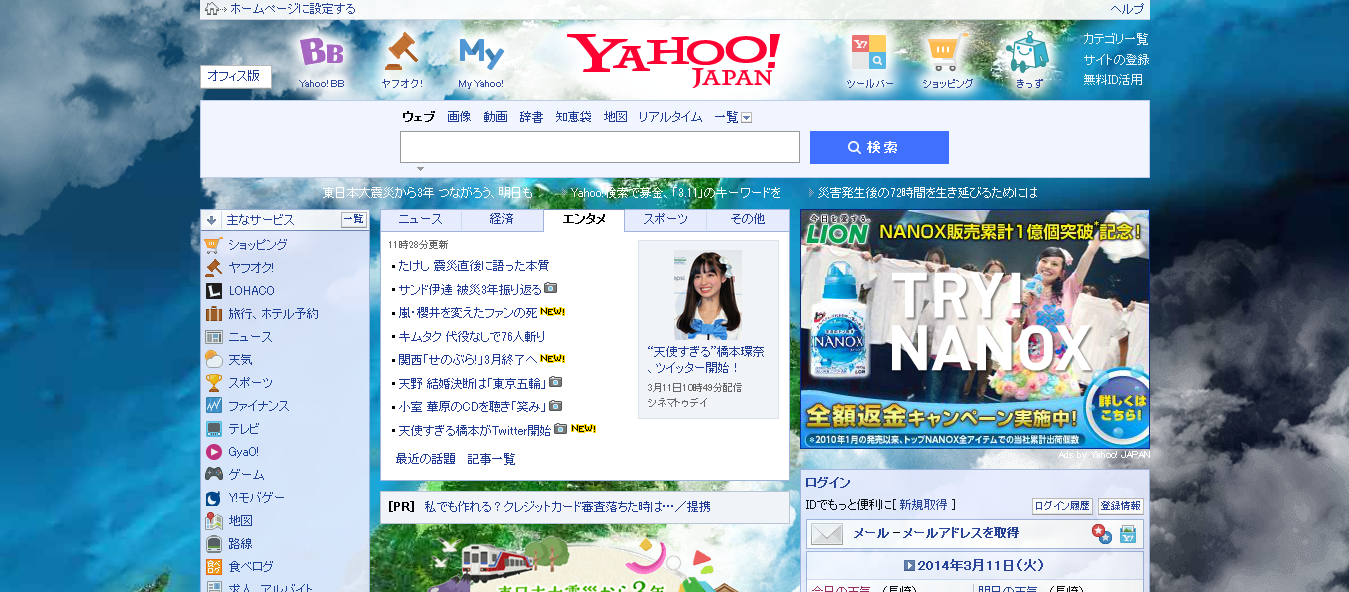1349x592 pixels.
Task: Open headline キムタク 代役なしで76人斬り
Action: tap(472, 337)
